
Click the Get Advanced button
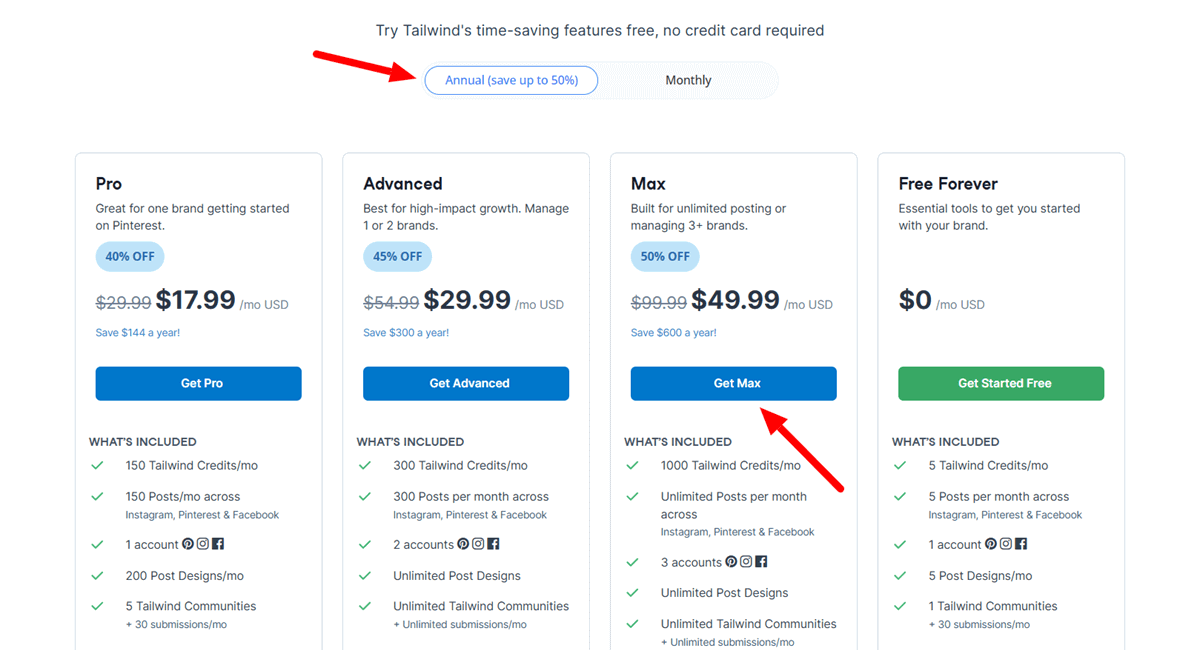(466, 383)
